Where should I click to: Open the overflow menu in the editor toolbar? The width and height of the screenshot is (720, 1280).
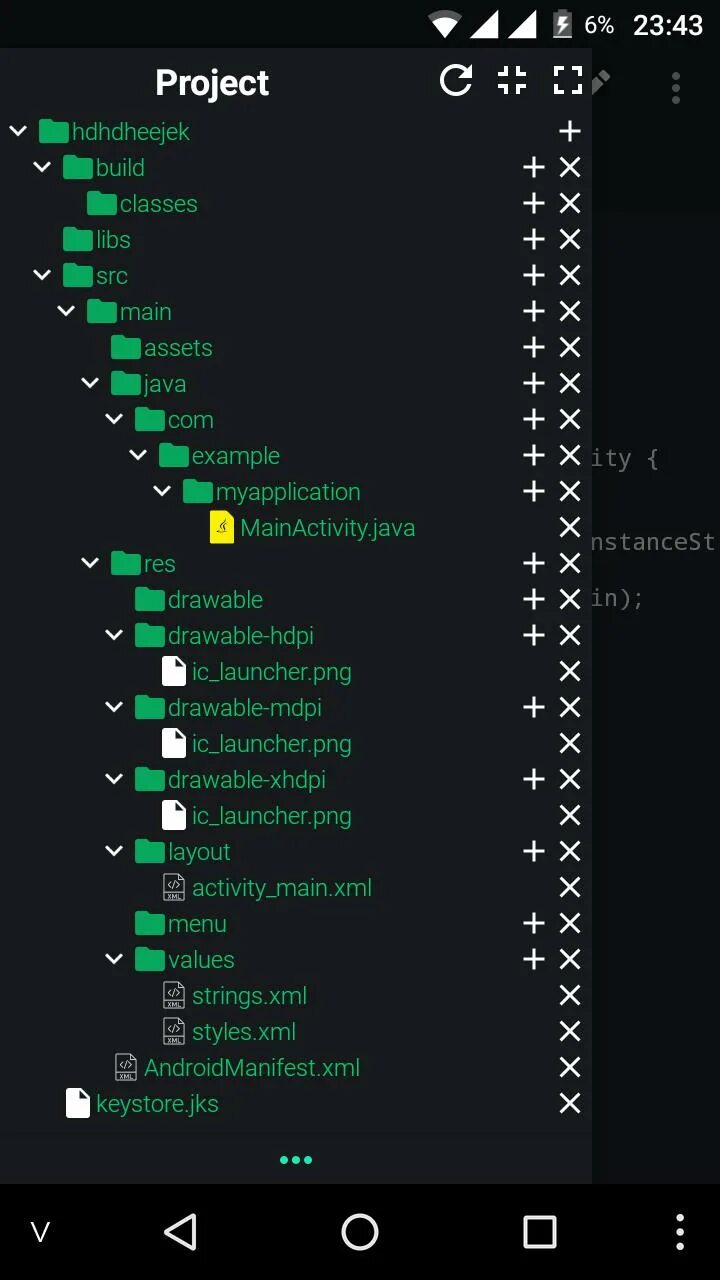pyautogui.click(x=676, y=87)
